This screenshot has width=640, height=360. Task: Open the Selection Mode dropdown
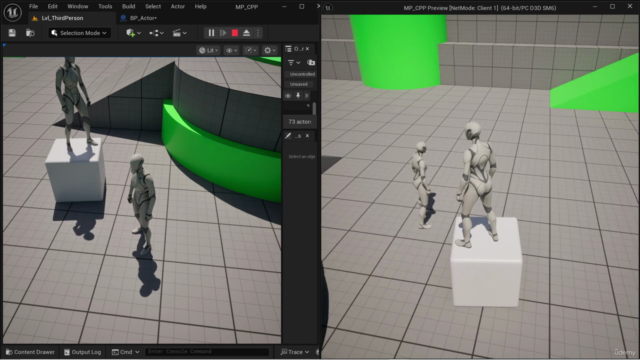point(79,33)
